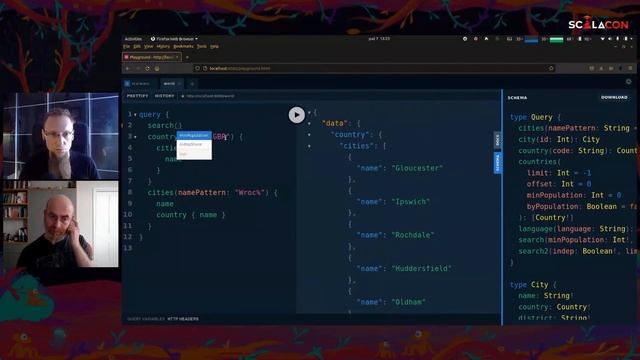Click "country { name }" on line 10
640x360 pixels.
(191, 215)
